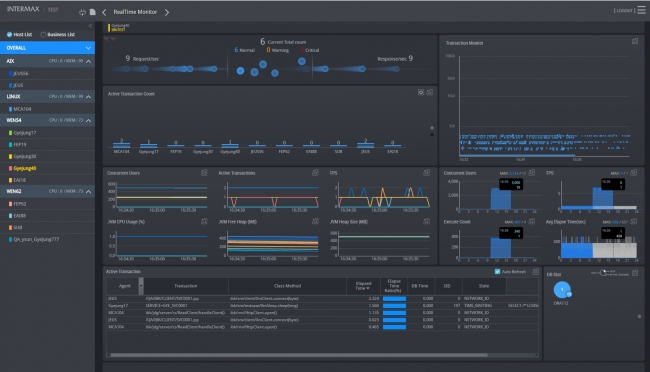The height and width of the screenshot is (372, 650).
Task: Select the SUB host in sidebar
Action: point(18,228)
